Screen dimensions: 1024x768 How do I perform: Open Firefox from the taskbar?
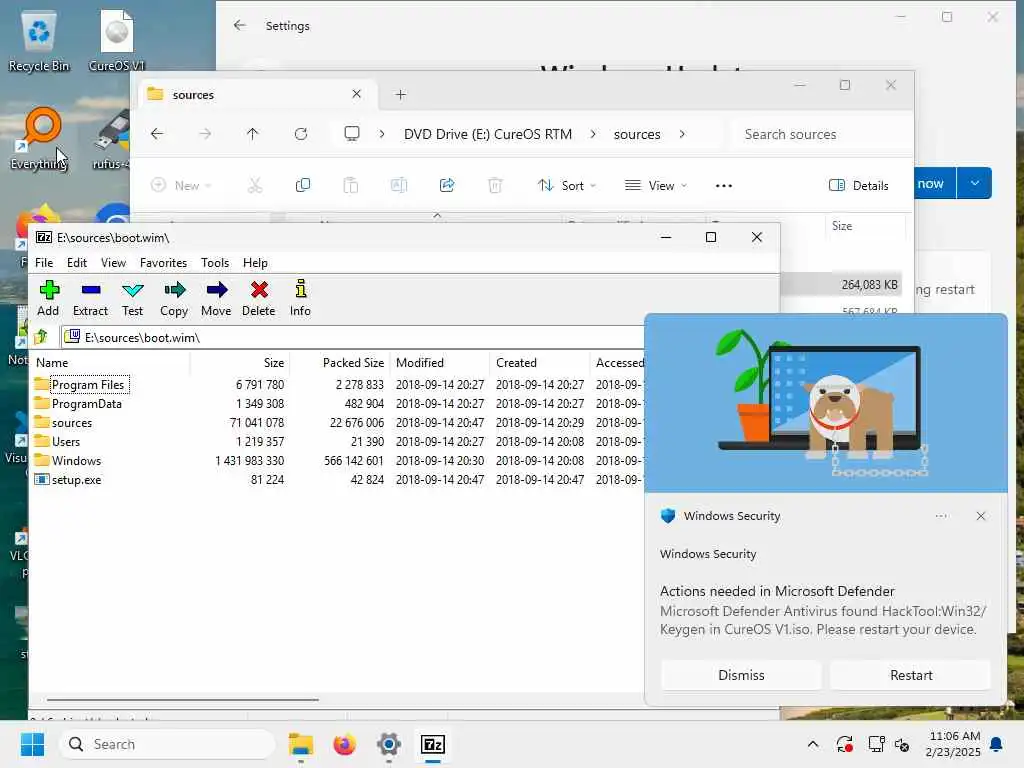tap(345, 744)
